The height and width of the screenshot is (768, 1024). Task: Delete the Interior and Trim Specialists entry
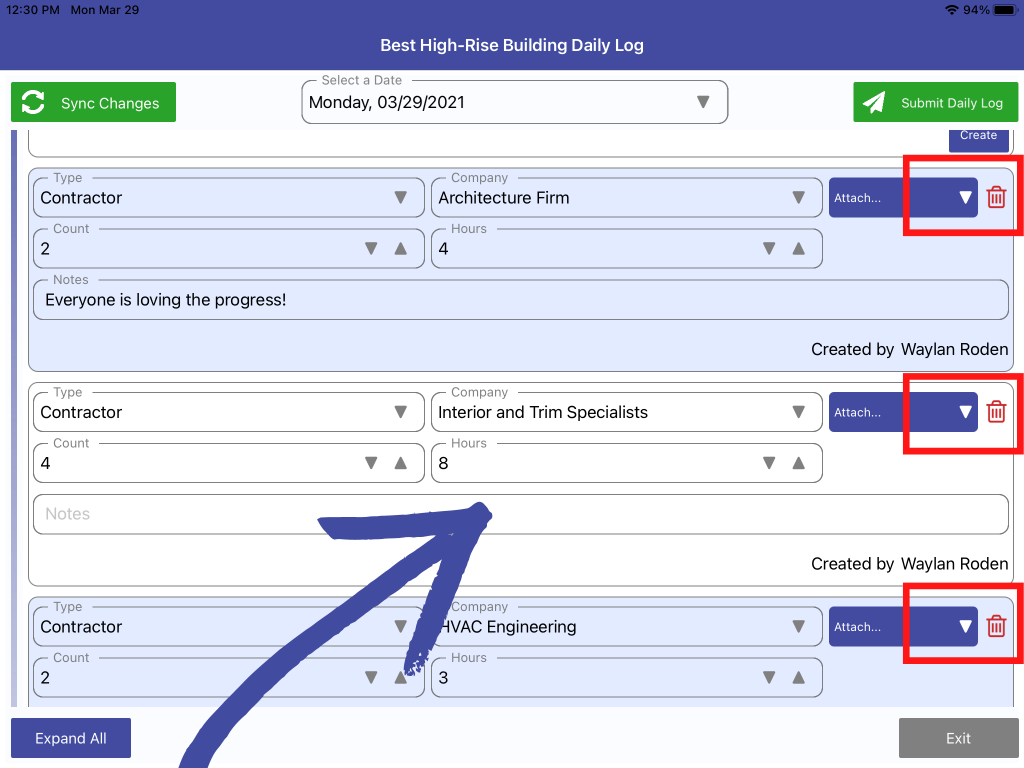tap(996, 411)
